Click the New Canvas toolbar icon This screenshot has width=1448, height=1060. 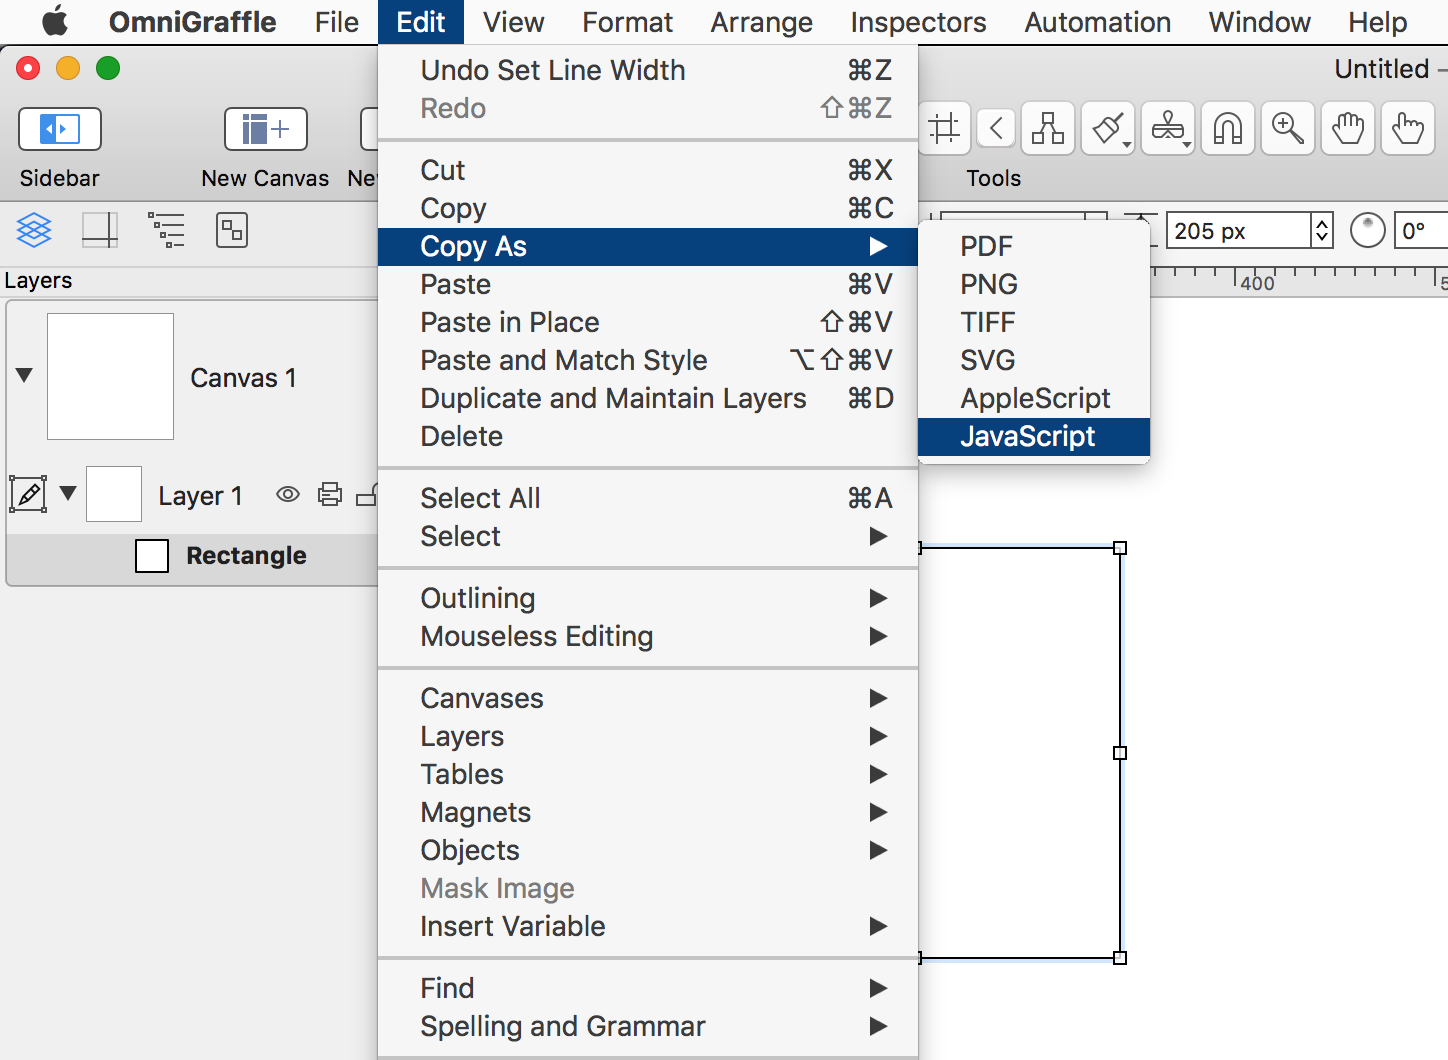pyautogui.click(x=265, y=129)
